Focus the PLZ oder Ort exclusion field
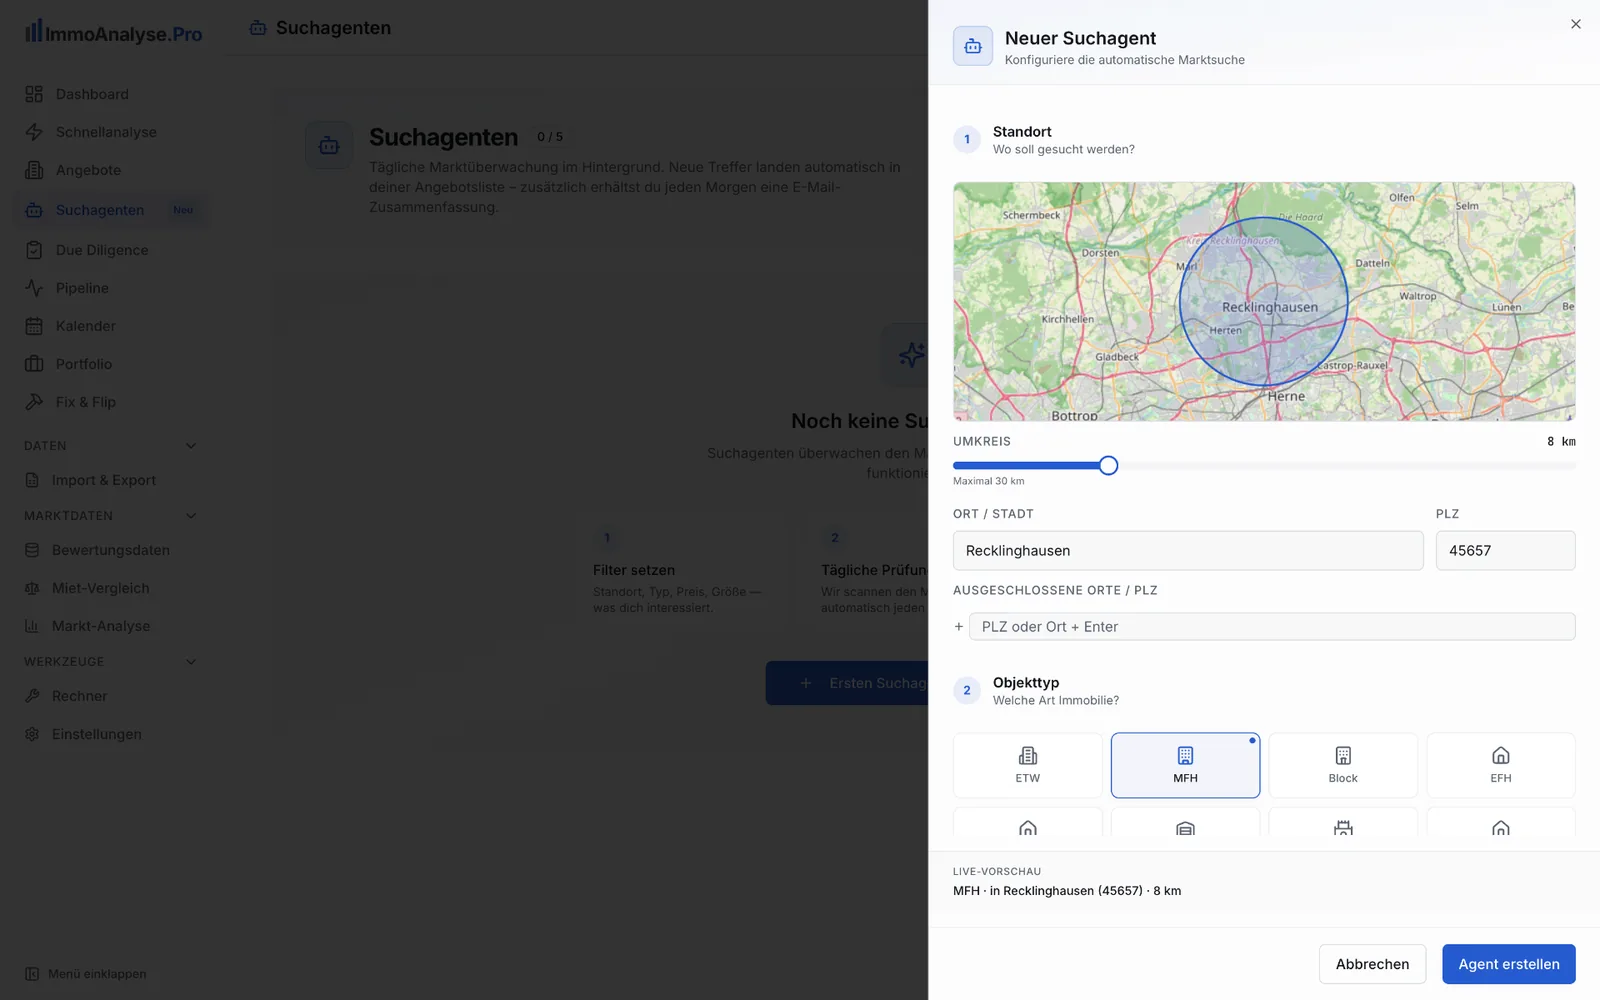 pyautogui.click(x=1272, y=627)
